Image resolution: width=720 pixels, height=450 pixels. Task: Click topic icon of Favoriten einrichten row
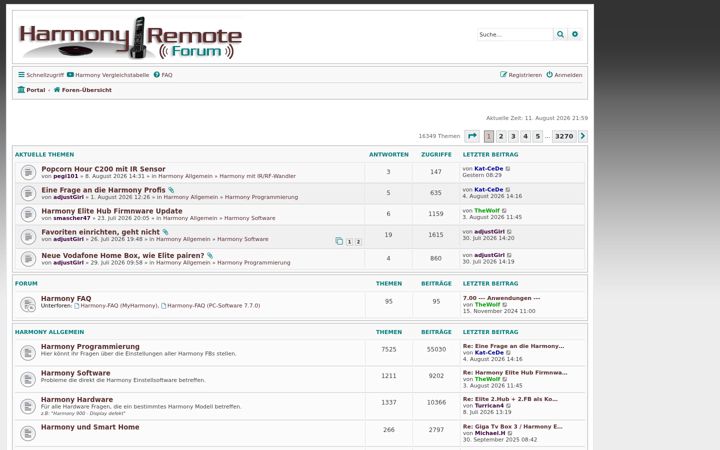pyautogui.click(x=28, y=236)
